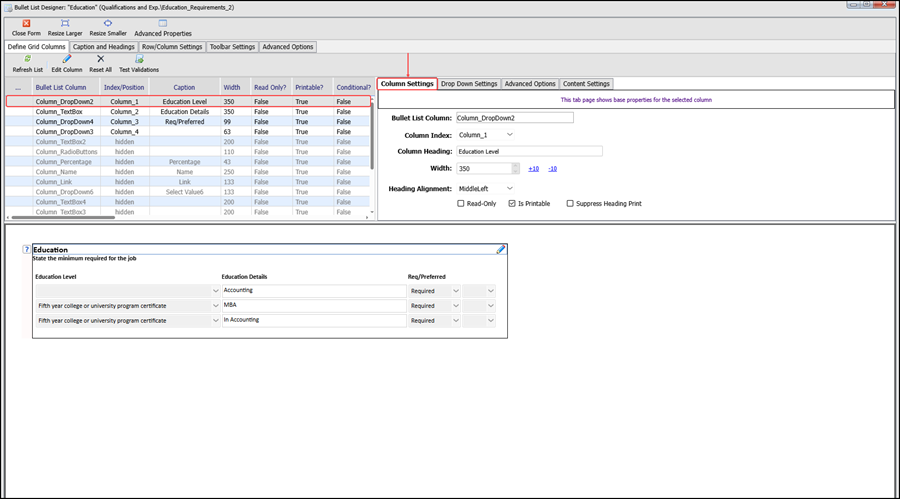Open Required dropdown in MBA row

[456, 306]
